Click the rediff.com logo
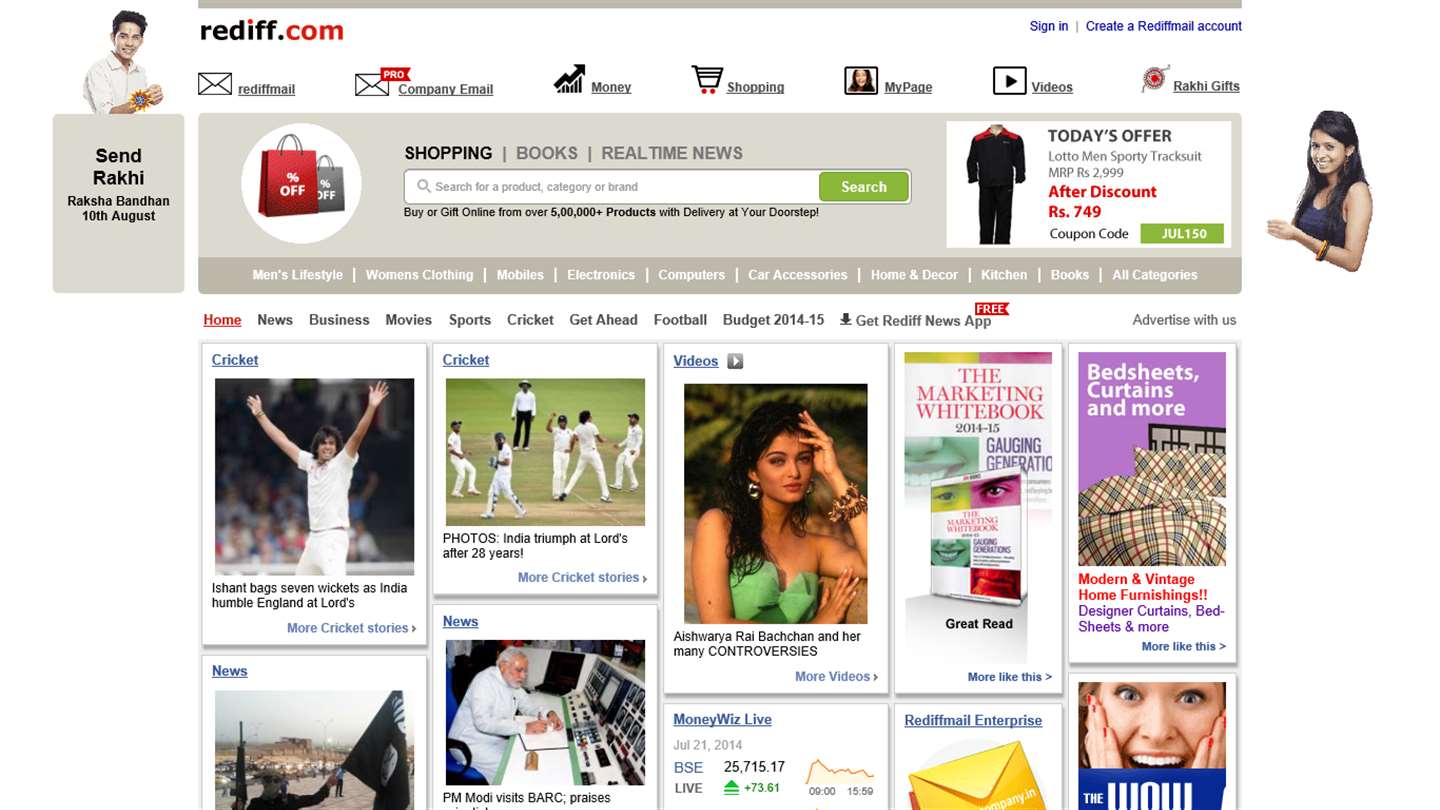This screenshot has width=1440, height=810. [272, 31]
